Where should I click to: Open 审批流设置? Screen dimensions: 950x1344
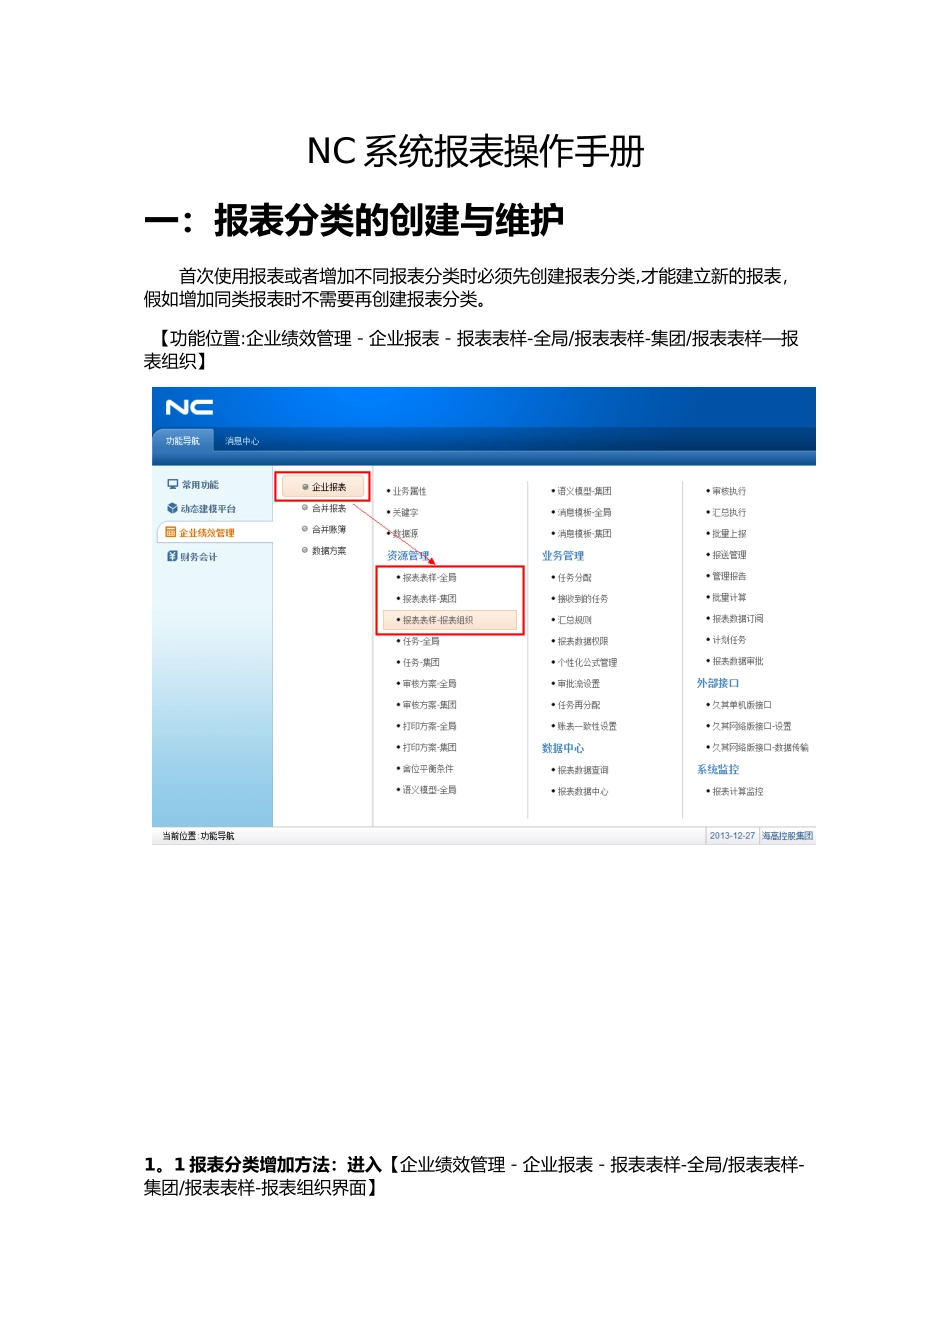578,684
